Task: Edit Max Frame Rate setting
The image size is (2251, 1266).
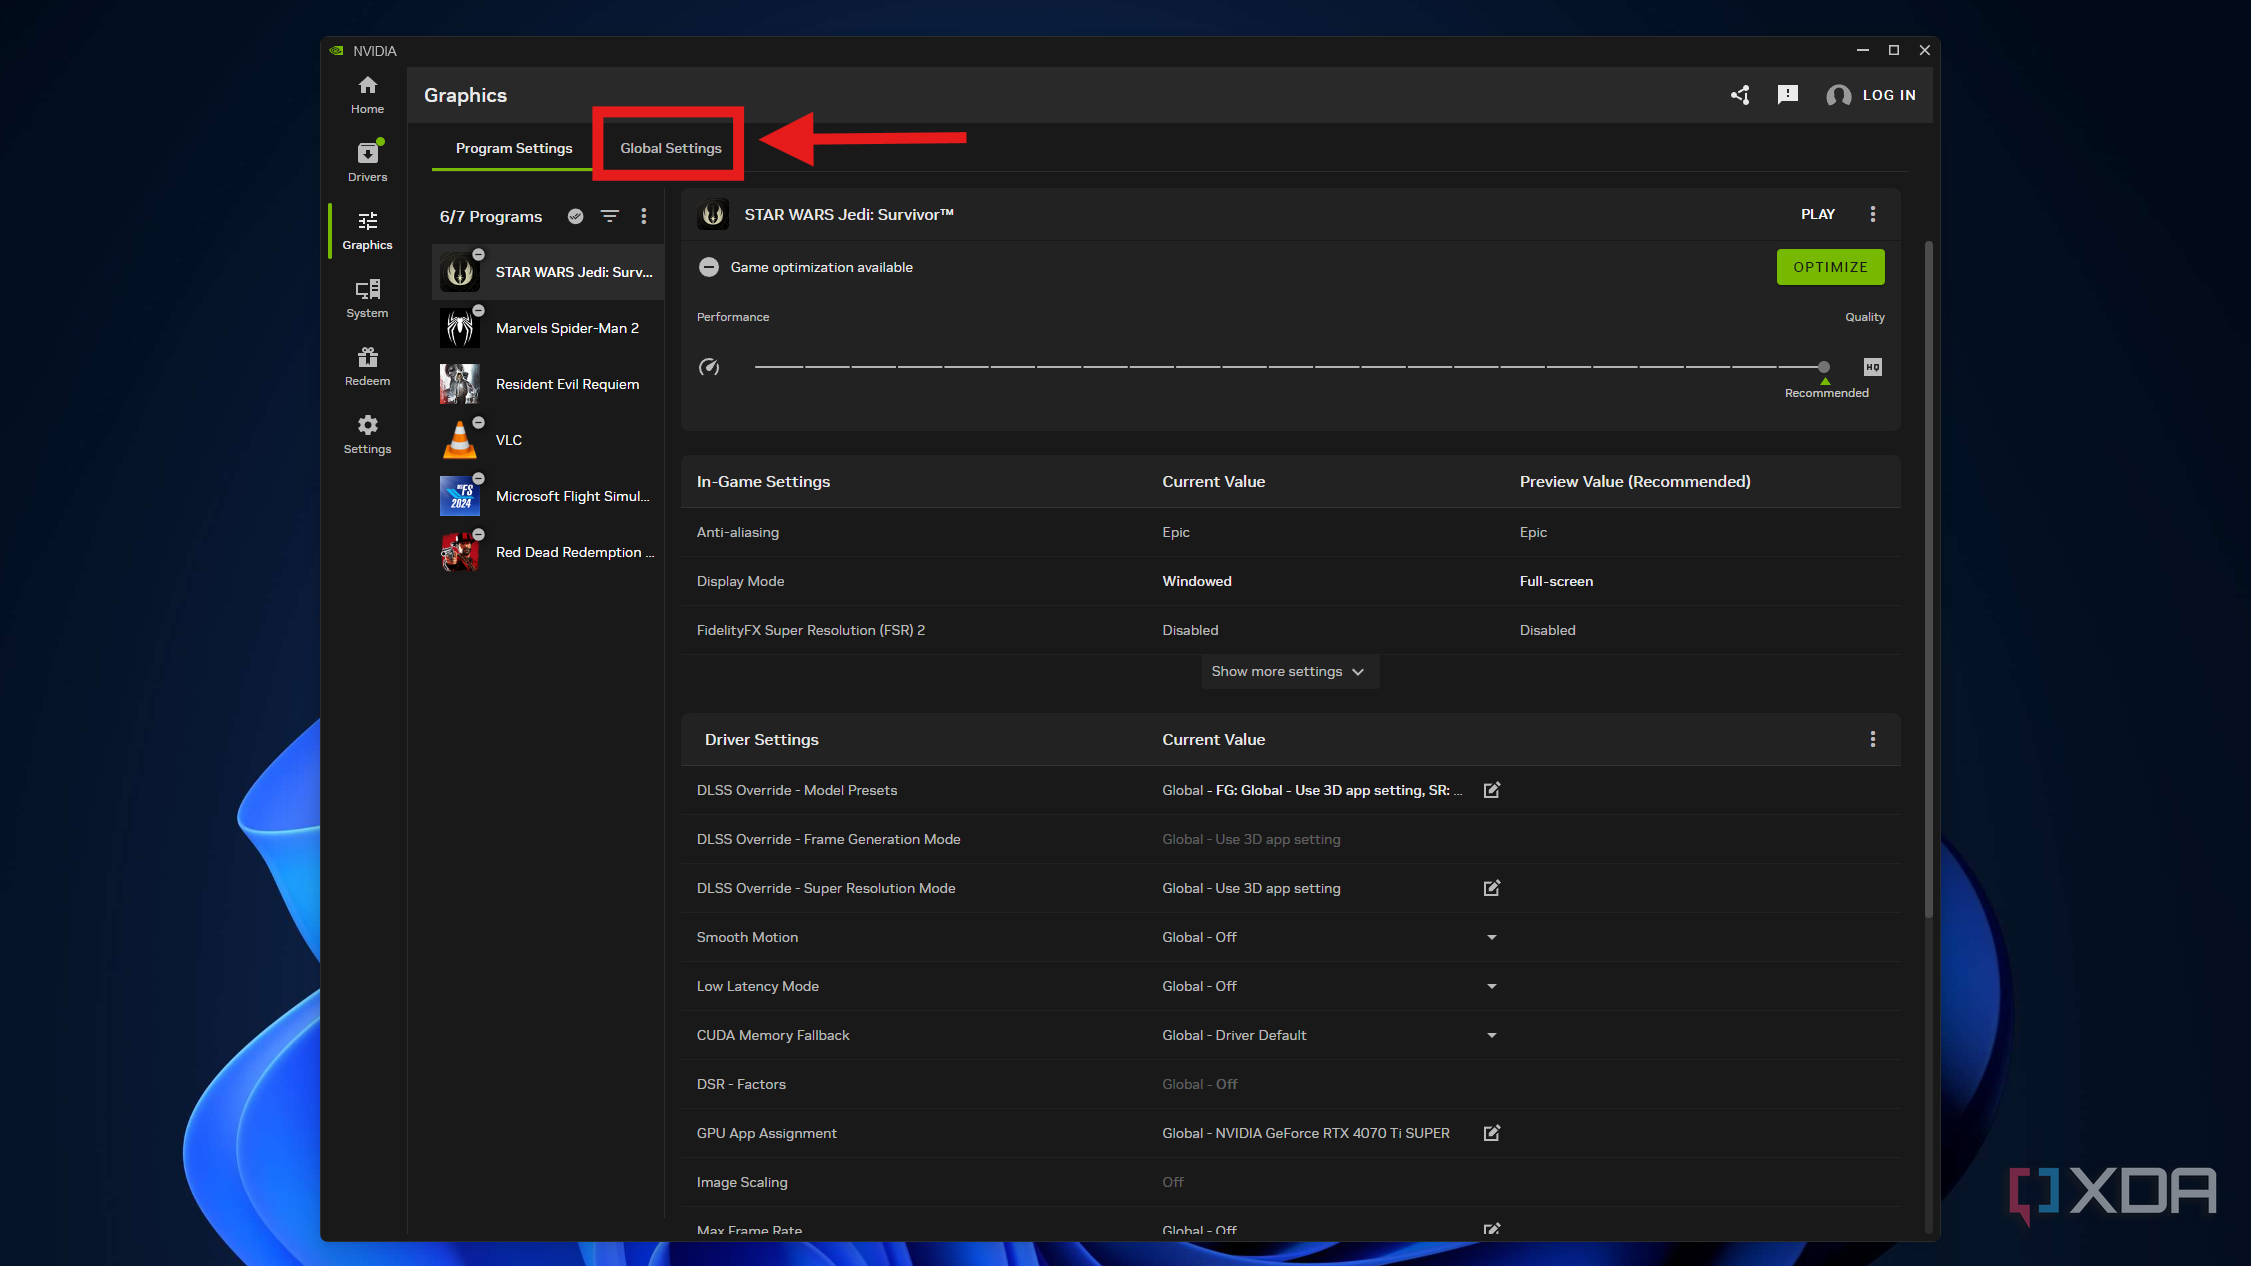Action: tap(1492, 1229)
